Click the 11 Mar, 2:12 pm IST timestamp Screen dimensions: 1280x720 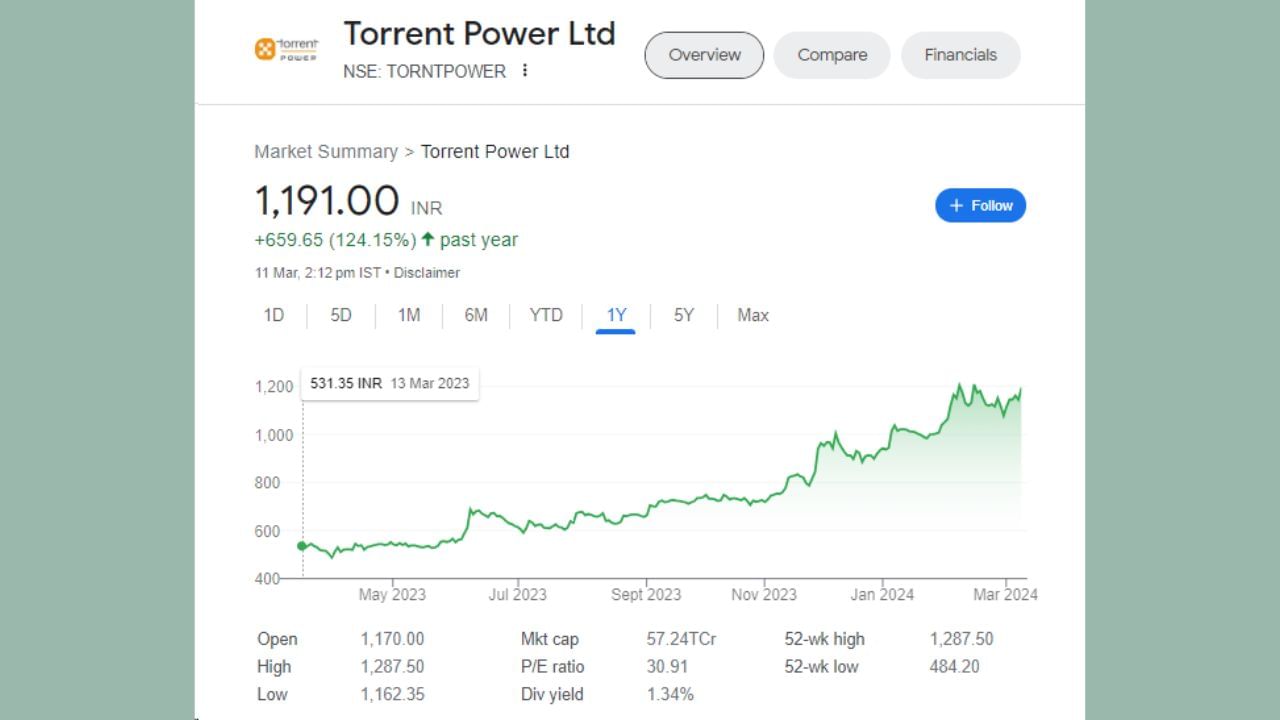click(318, 272)
